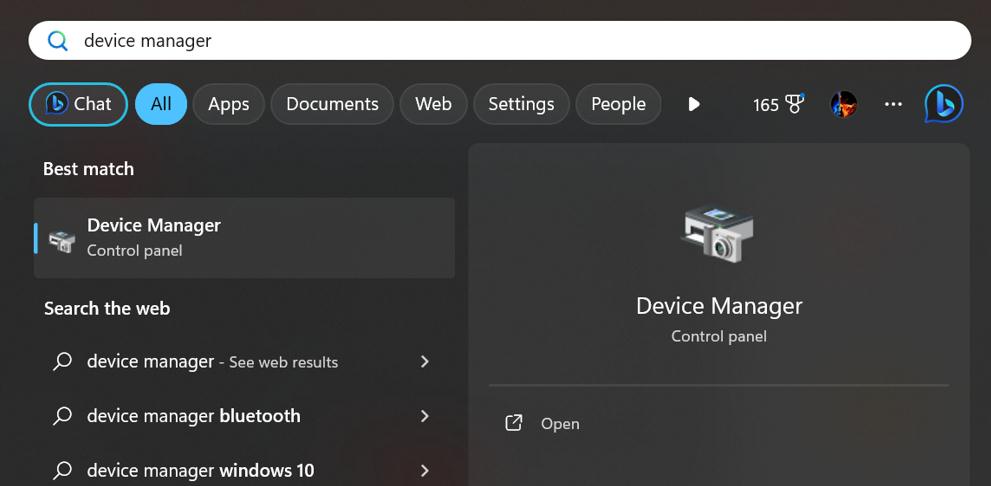Open the user profile avatar
991x486 pixels.
point(844,104)
